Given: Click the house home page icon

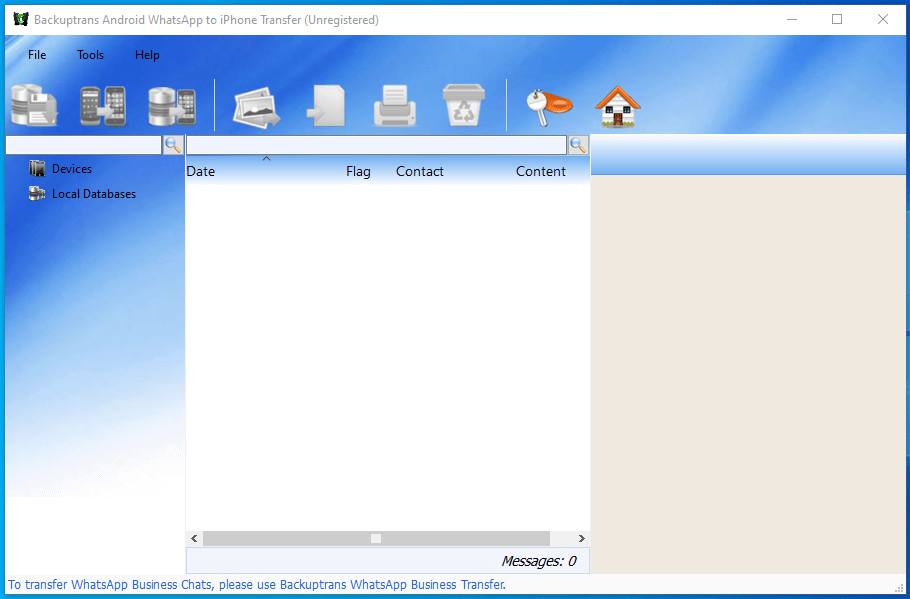Looking at the screenshot, I should [618, 106].
